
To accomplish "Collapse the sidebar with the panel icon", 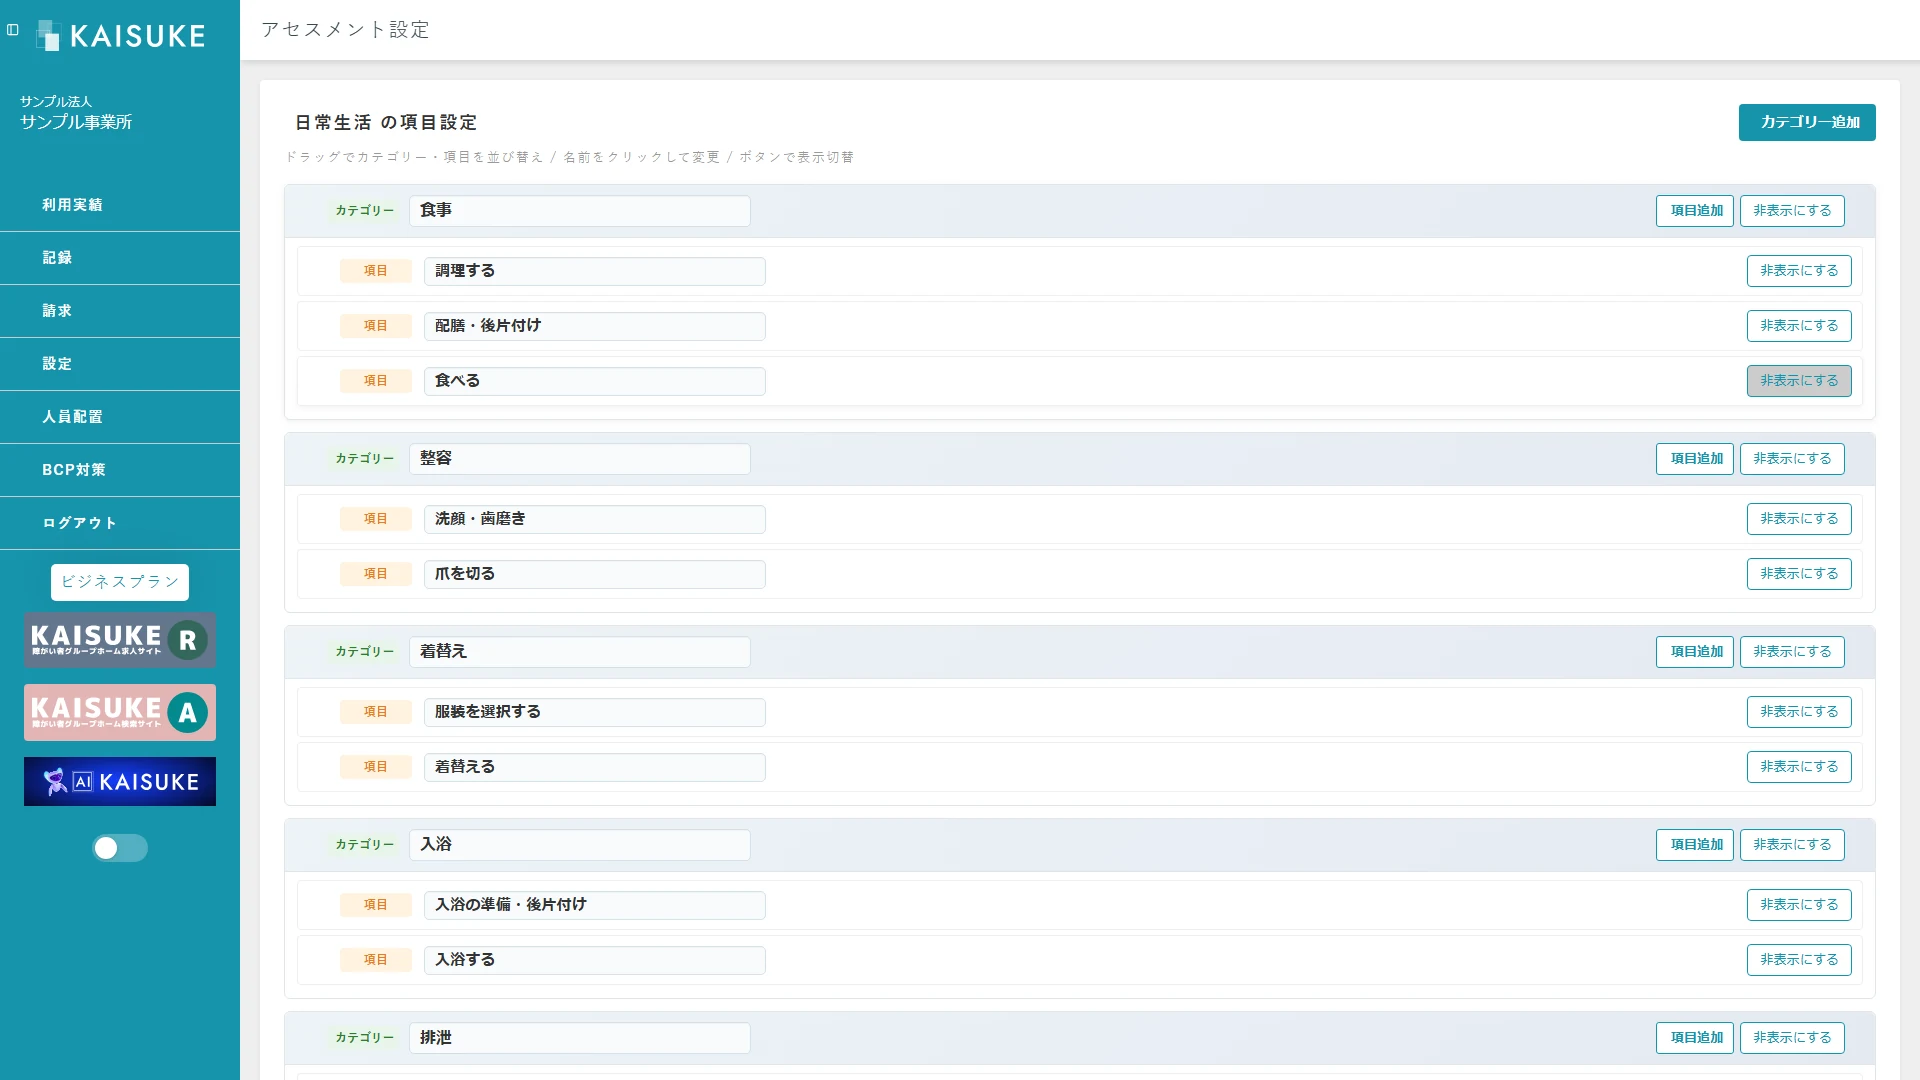I will [13, 30].
